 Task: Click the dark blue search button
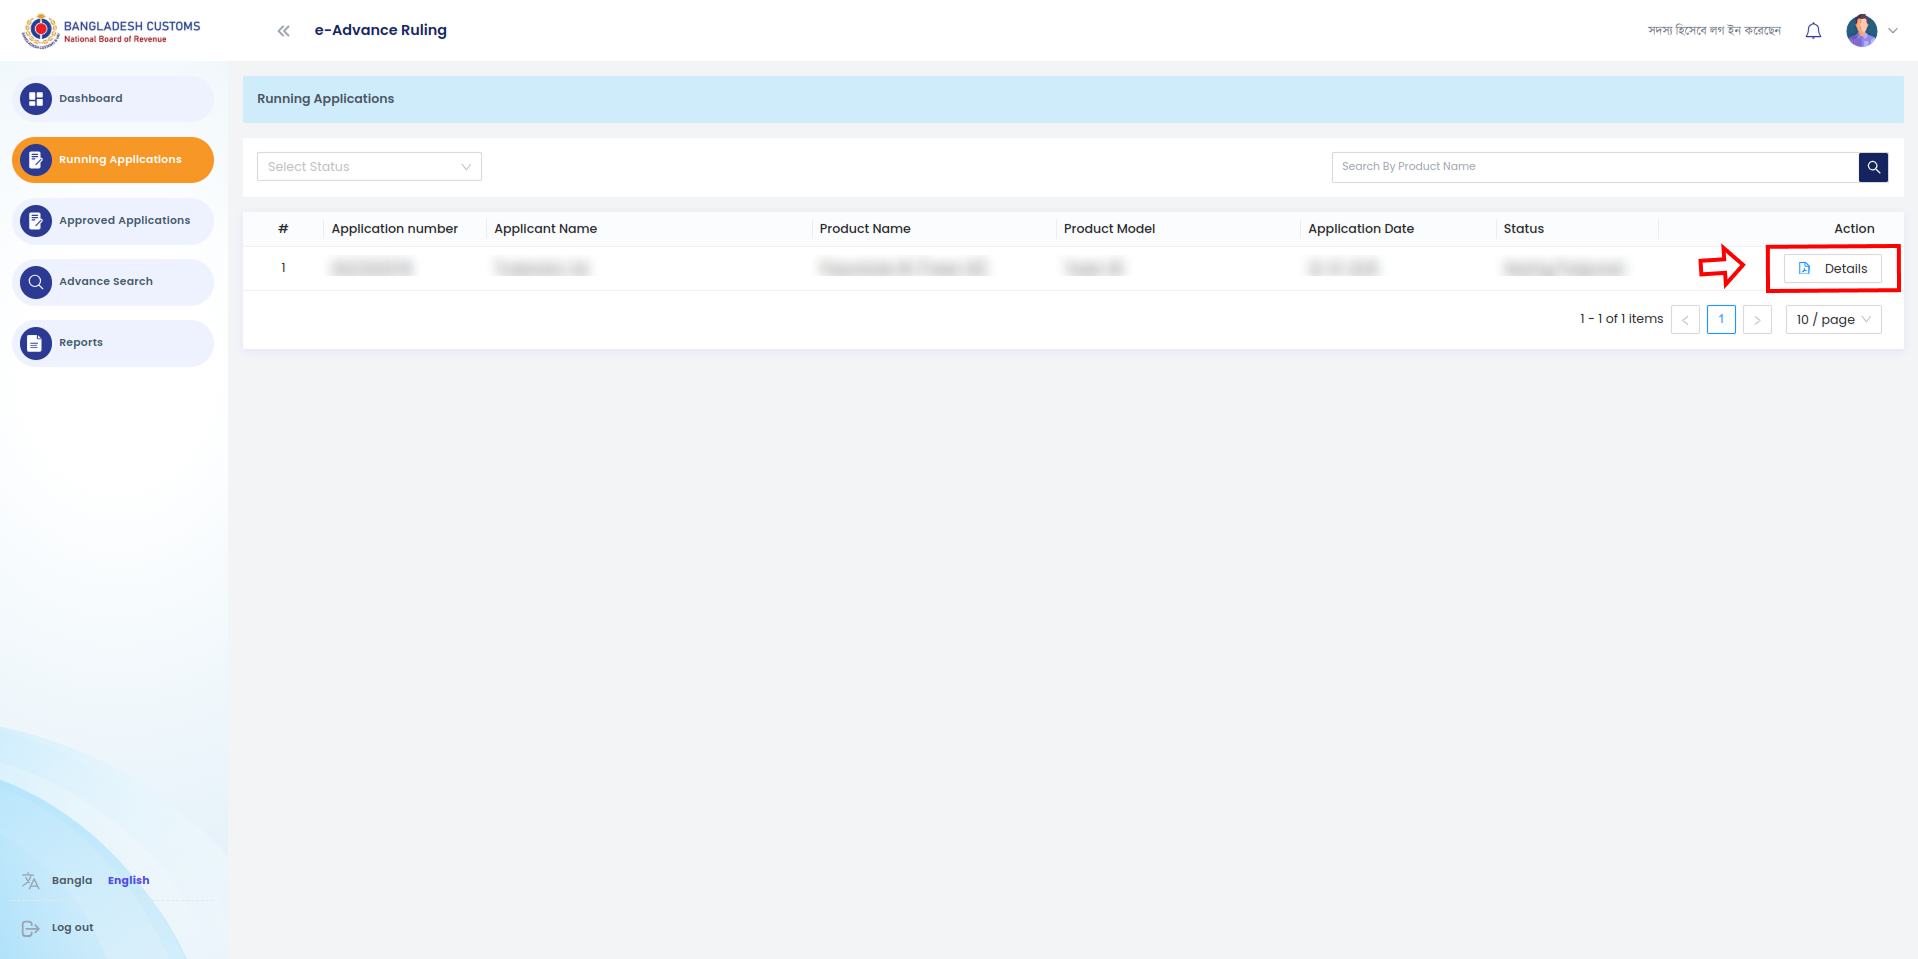coord(1873,167)
